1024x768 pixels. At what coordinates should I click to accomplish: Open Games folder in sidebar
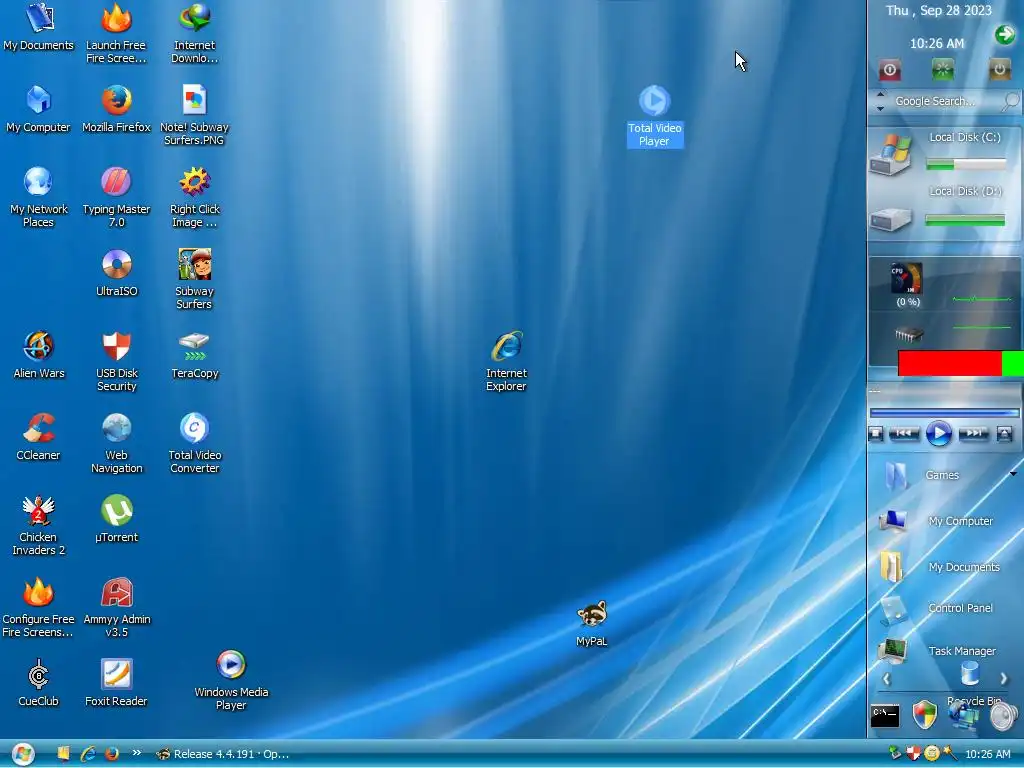(x=921, y=475)
